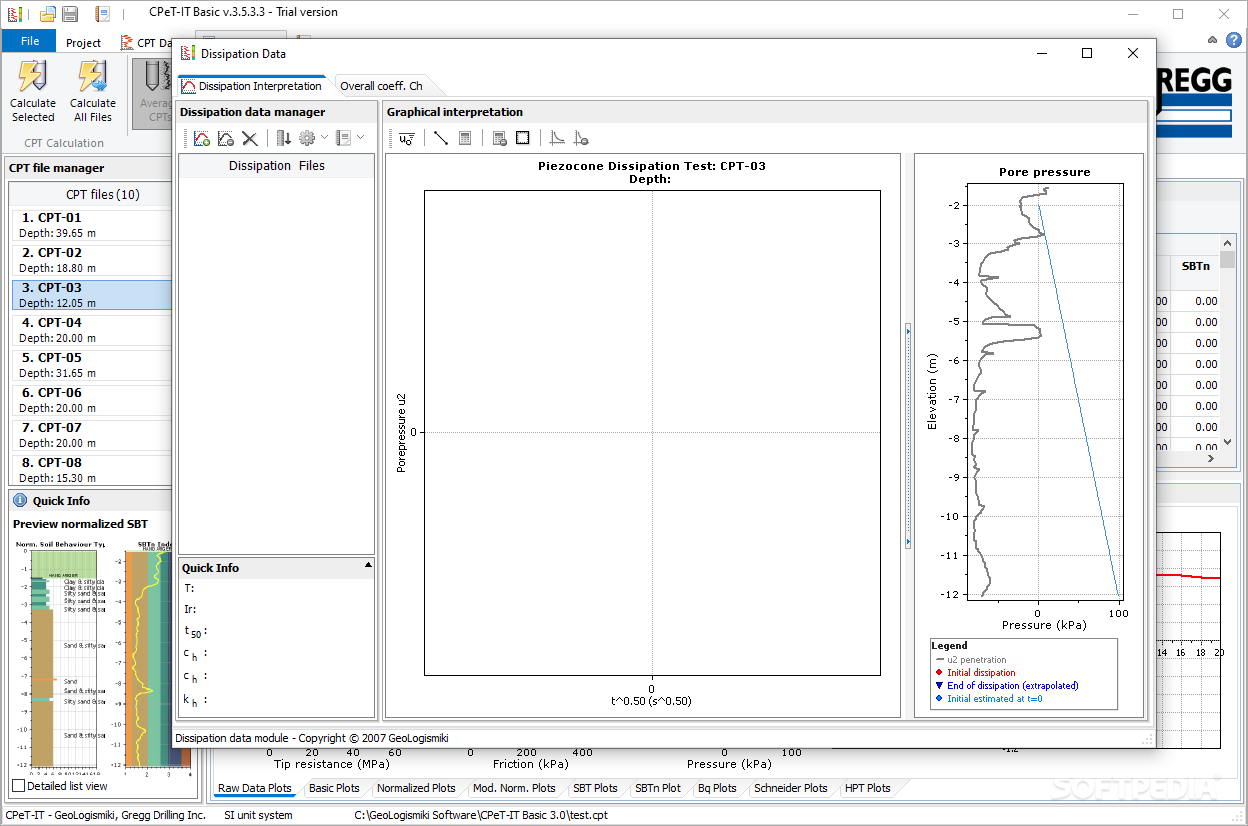The height and width of the screenshot is (826, 1248).
Task: Select CPT-01 in the CPT file manager
Action: click(91, 225)
